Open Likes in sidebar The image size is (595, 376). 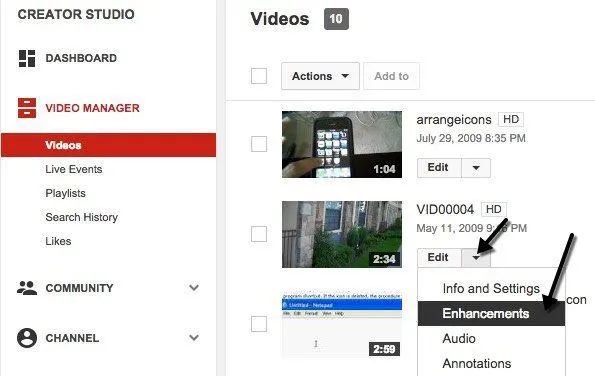(x=58, y=241)
